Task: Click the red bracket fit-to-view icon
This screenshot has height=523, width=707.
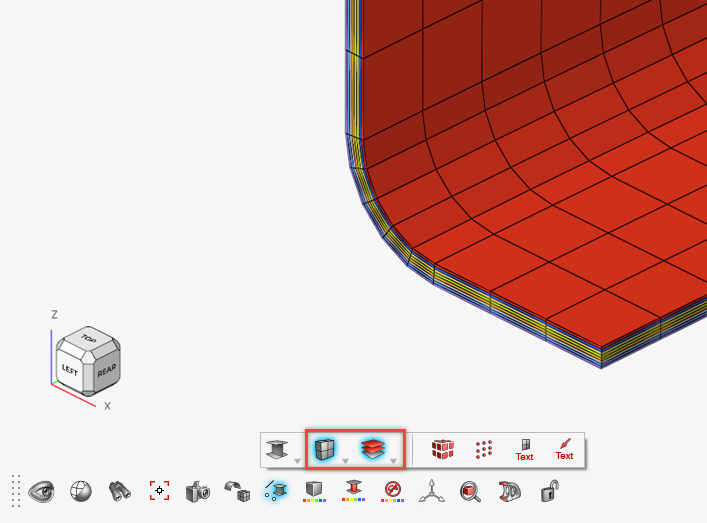Action: point(159,491)
